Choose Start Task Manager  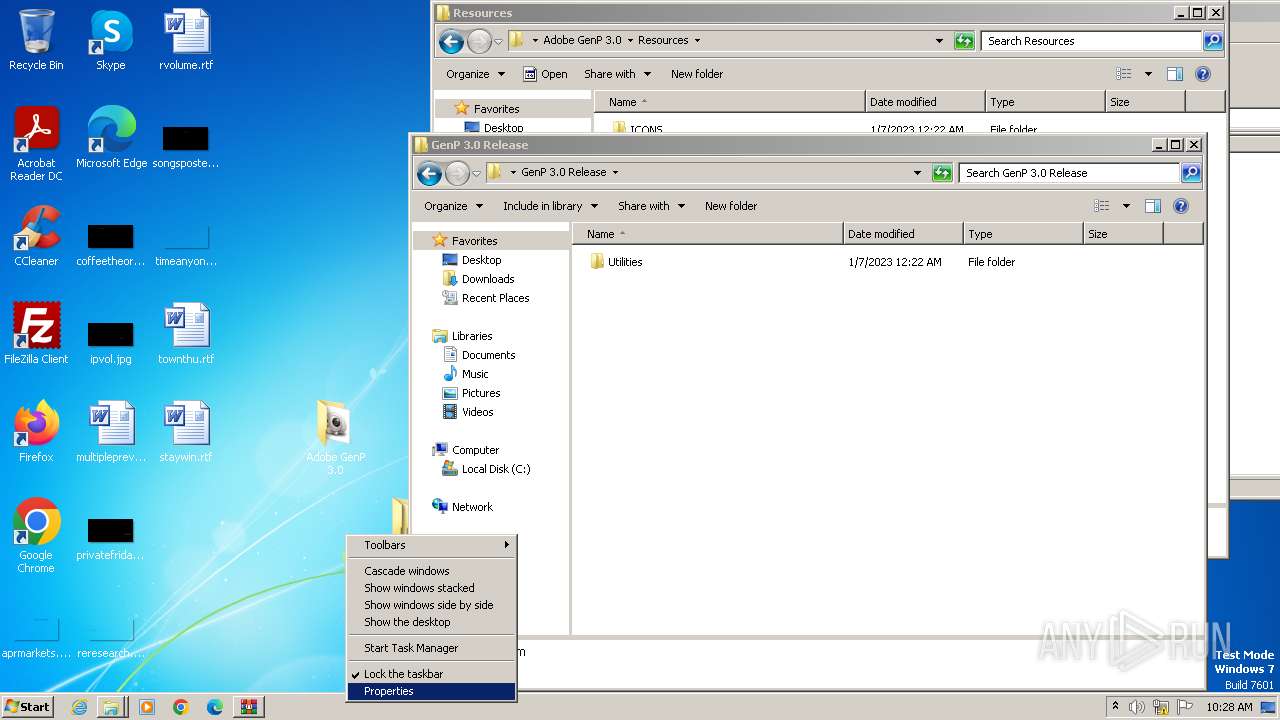click(x=431, y=648)
